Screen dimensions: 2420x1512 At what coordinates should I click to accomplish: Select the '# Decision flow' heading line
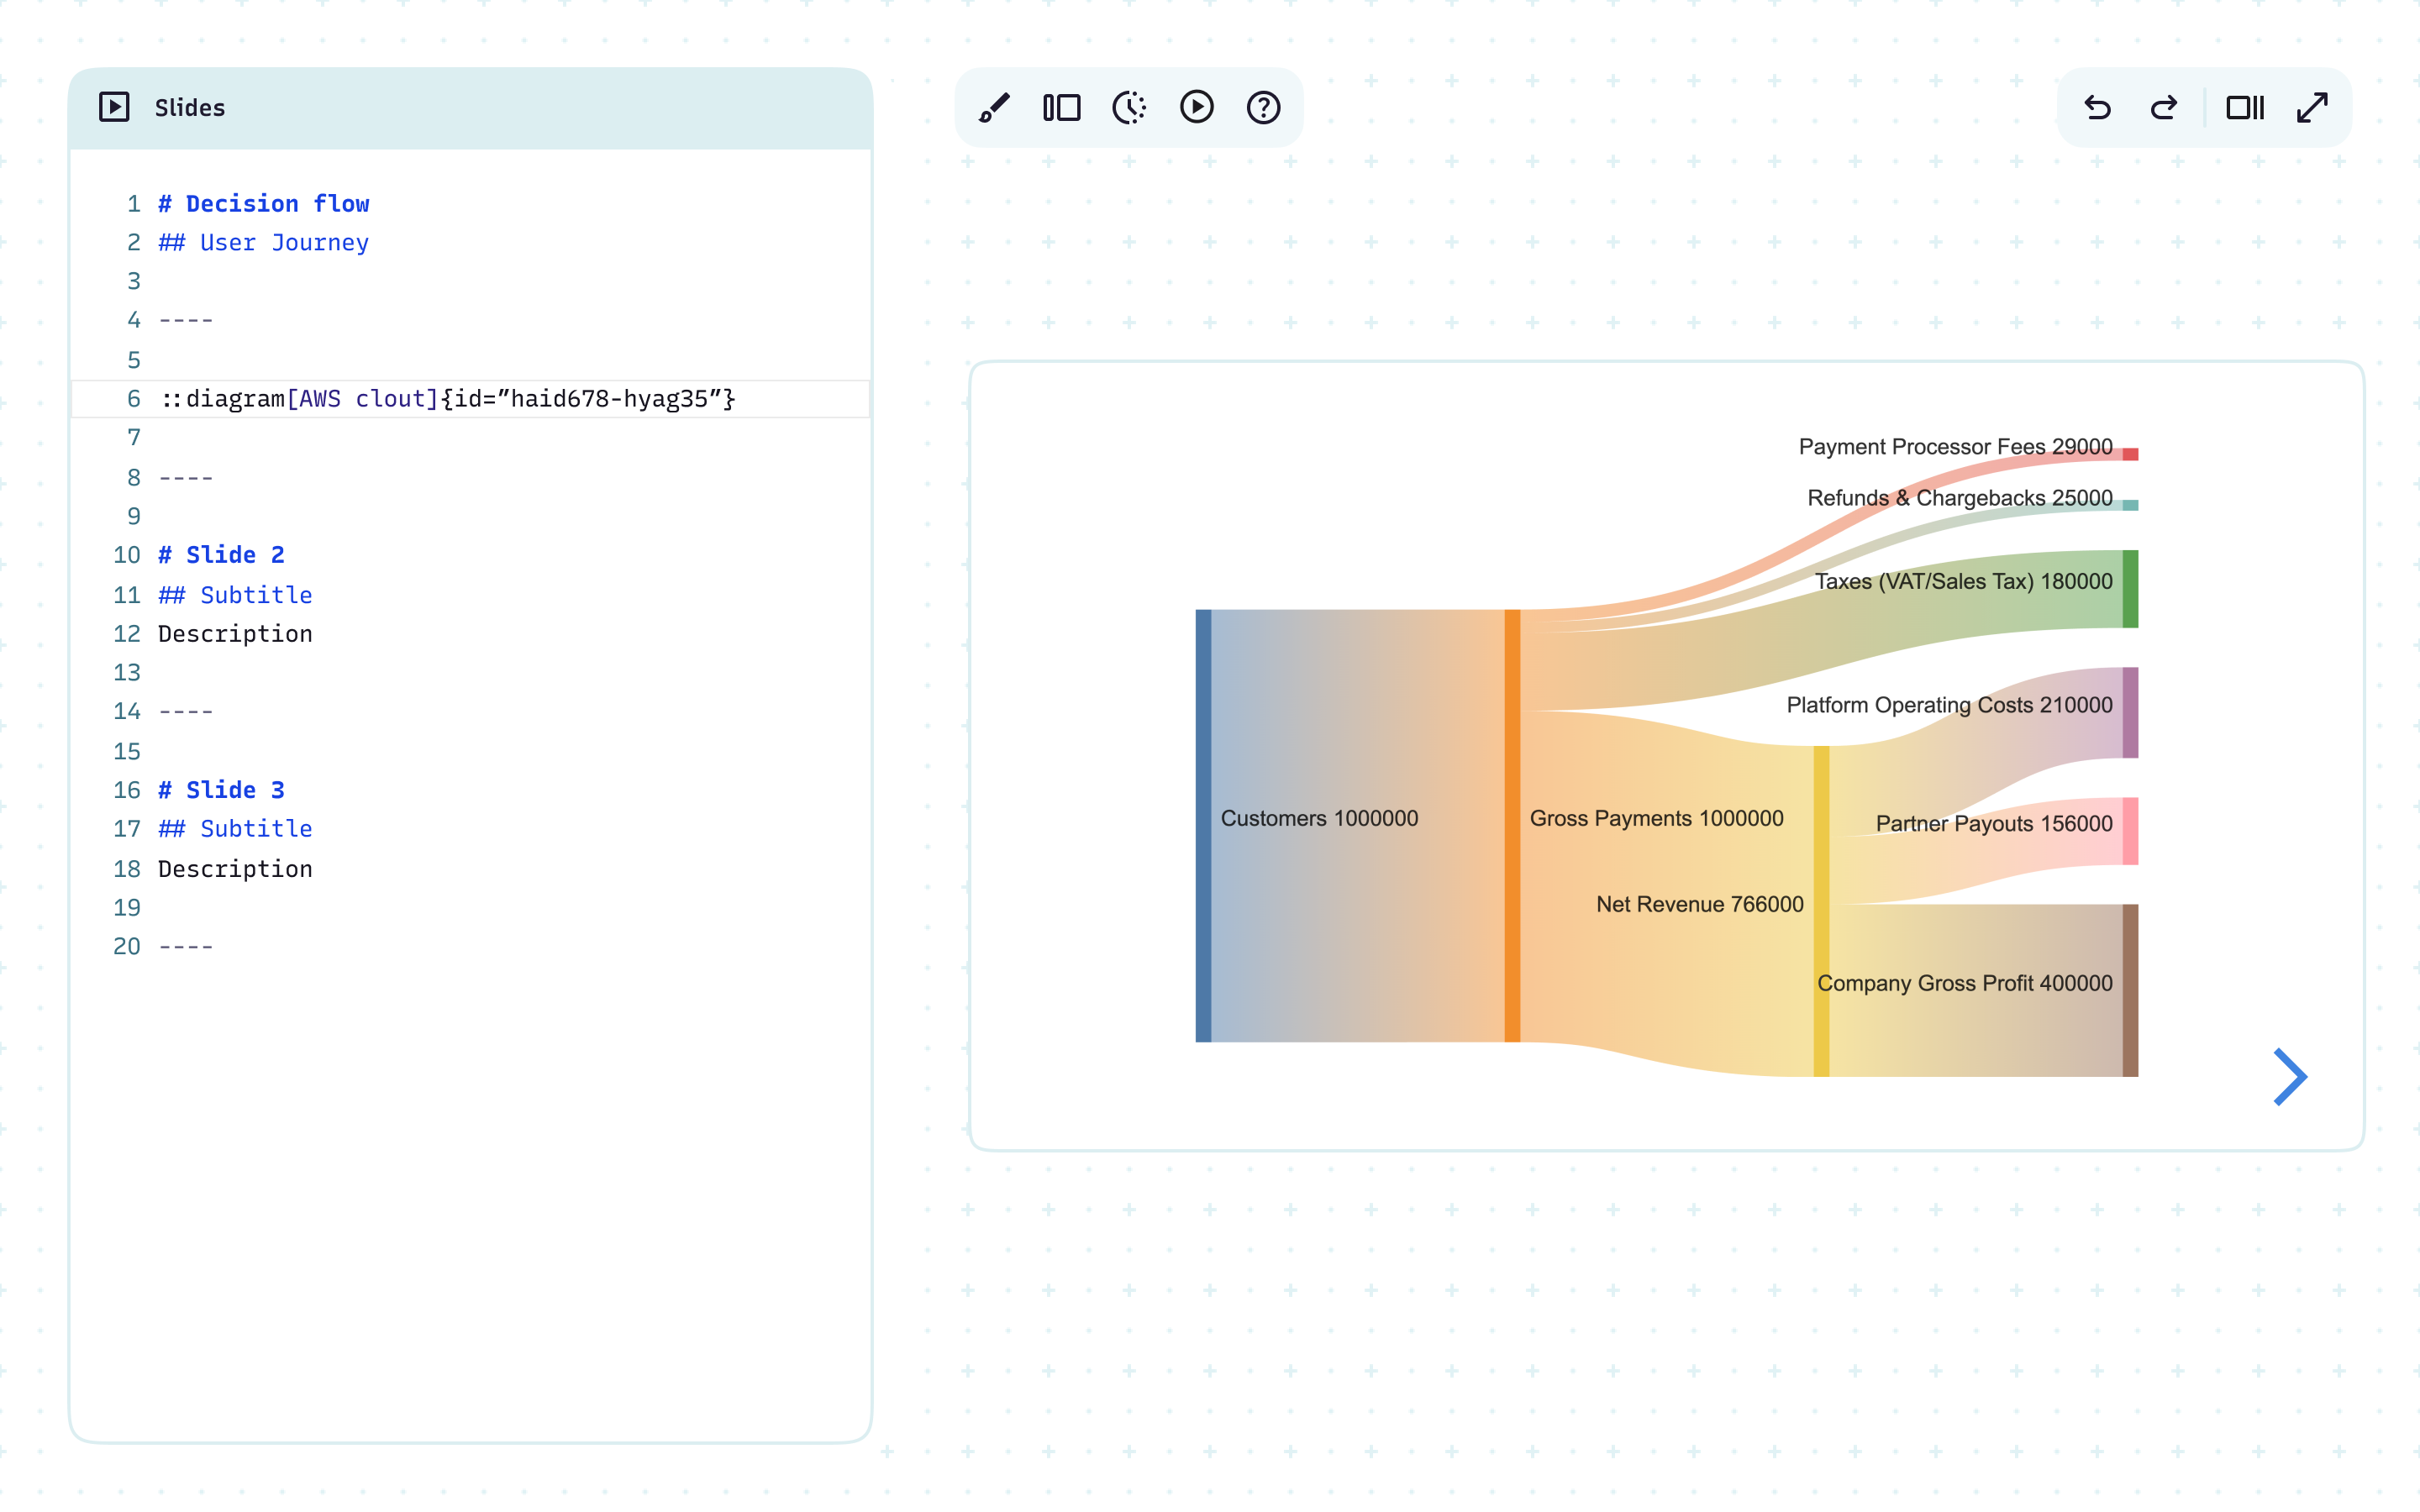(x=263, y=203)
